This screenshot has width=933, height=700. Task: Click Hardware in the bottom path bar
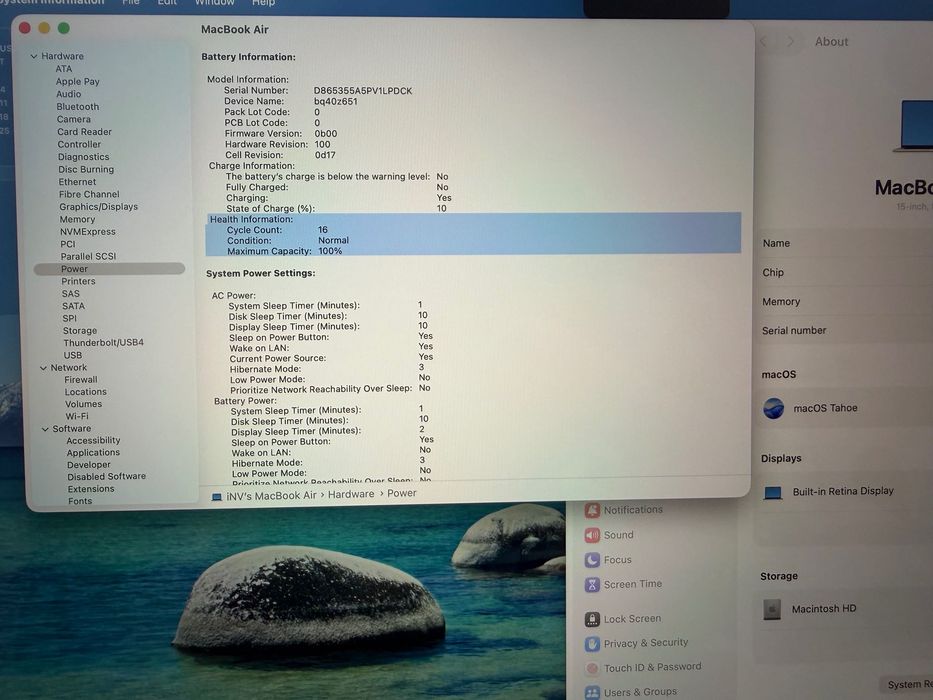coord(351,495)
